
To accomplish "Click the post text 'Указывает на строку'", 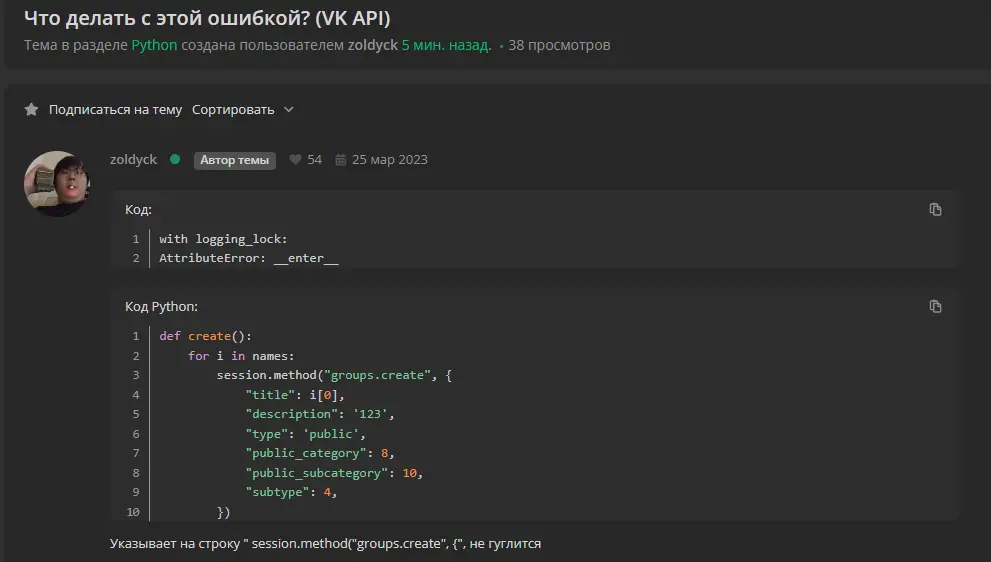I will [x=175, y=544].
